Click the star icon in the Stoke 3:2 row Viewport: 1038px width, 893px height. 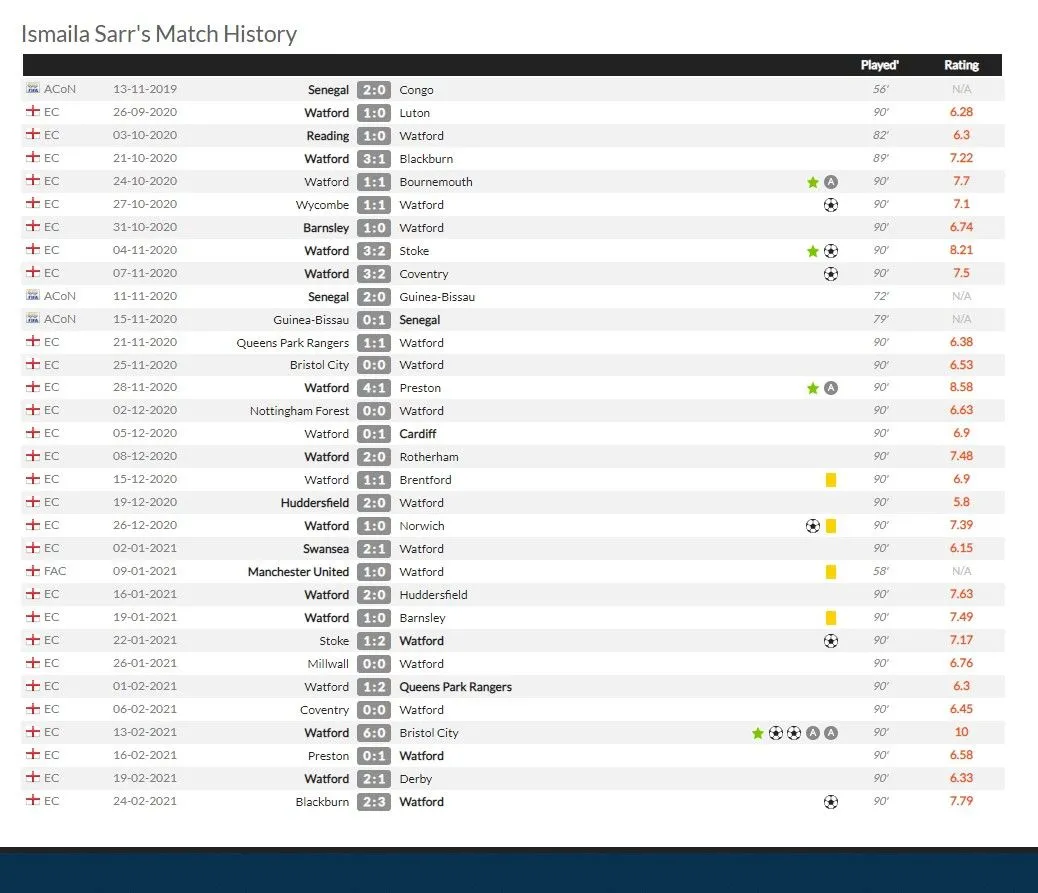813,251
